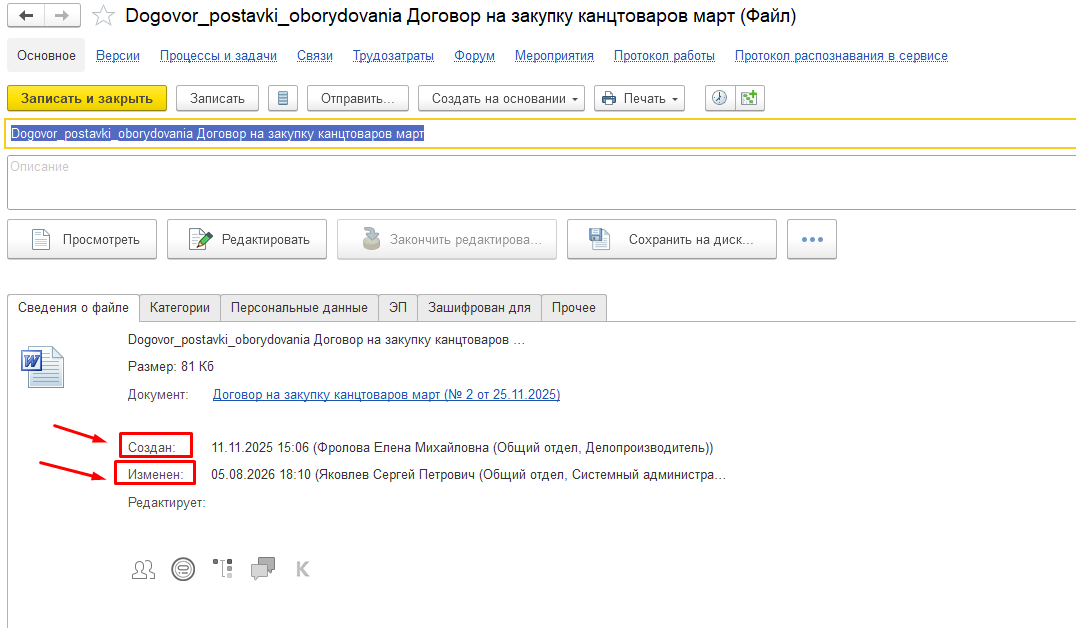Click Сохранить на диск... button
This screenshot has height=628, width=1076.
(672, 240)
